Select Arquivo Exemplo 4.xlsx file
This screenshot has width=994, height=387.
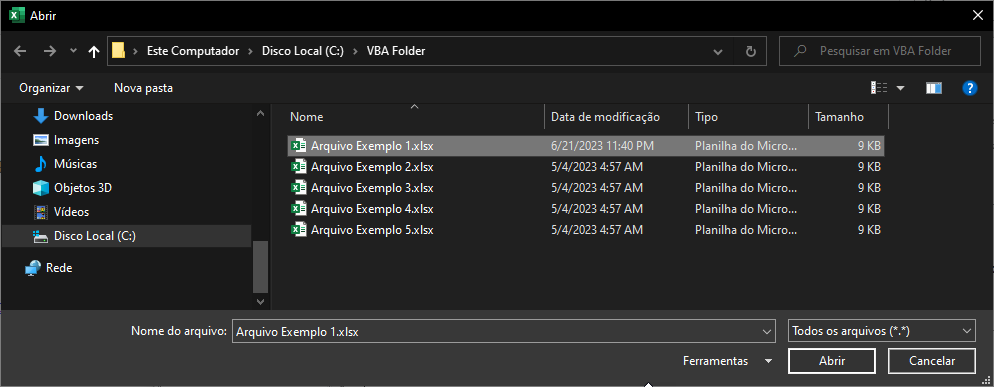(x=586, y=209)
